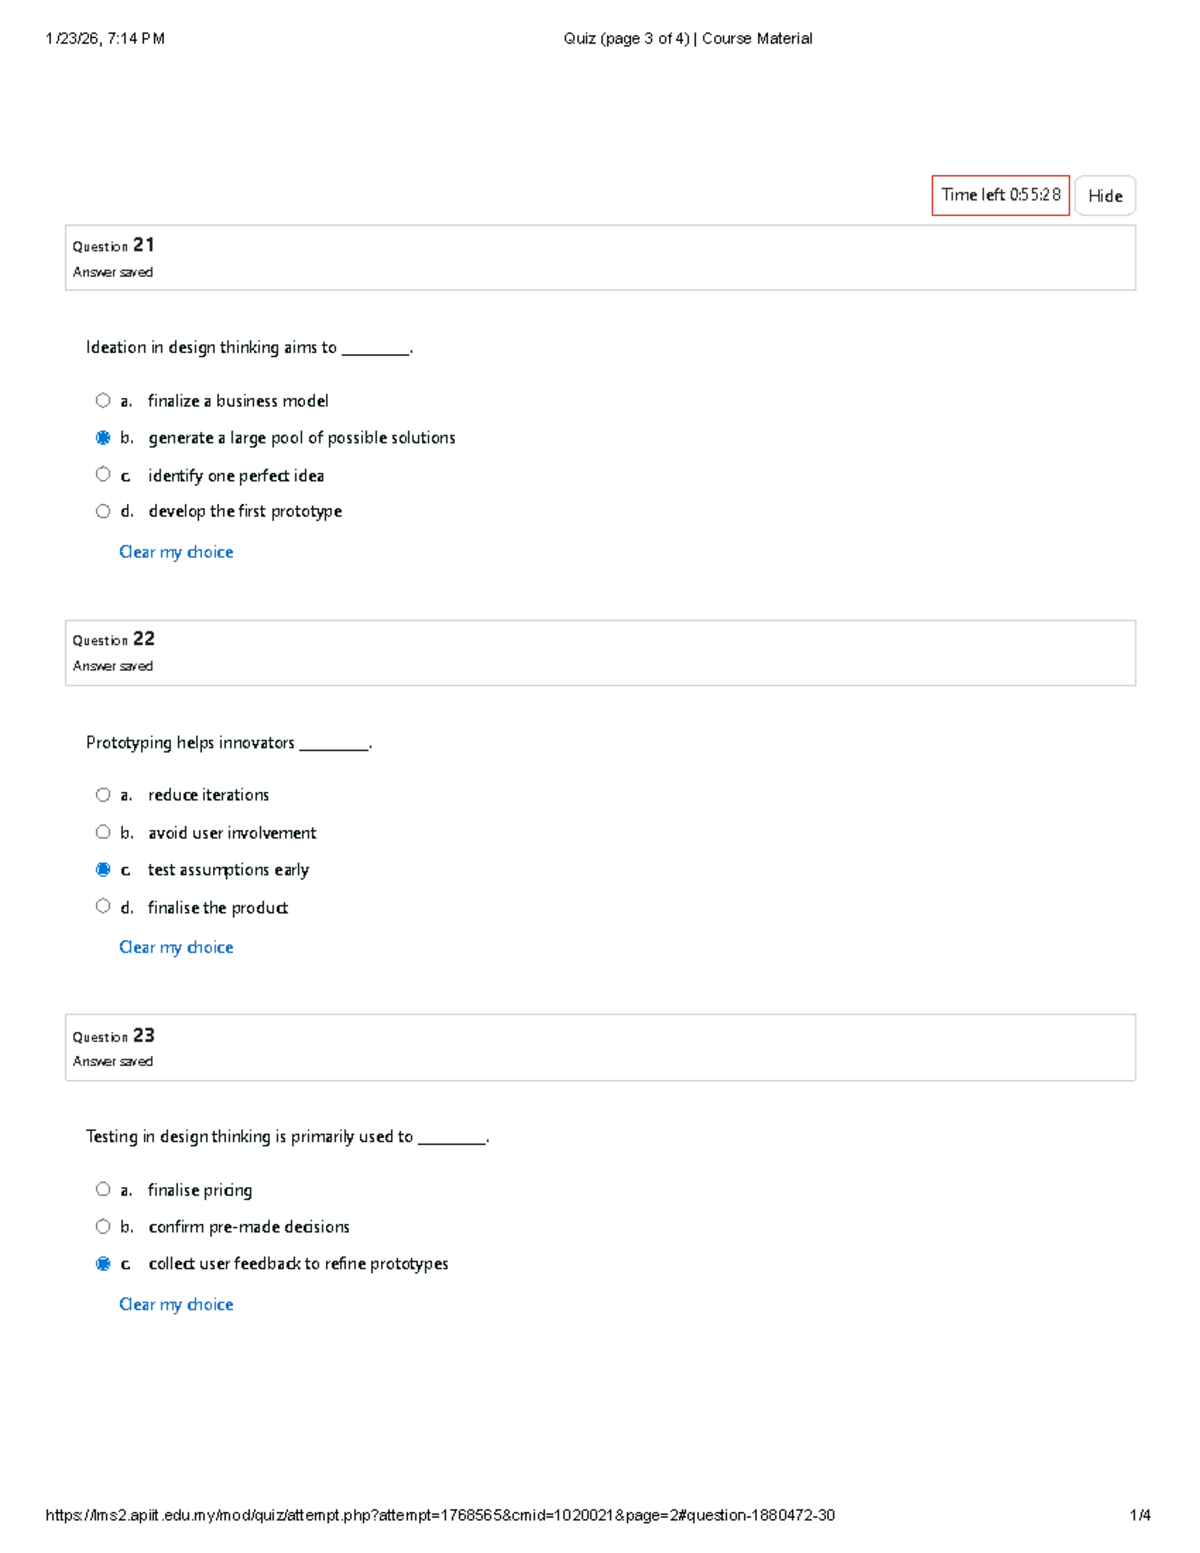Clear my choice for Question 22
The image size is (1200, 1553).
[x=176, y=947]
